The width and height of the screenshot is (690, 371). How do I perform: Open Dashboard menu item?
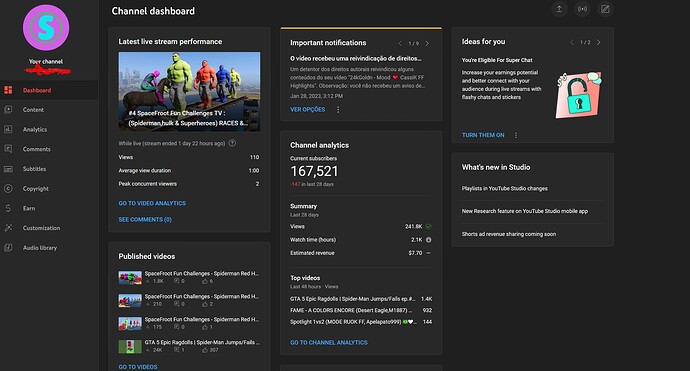(x=49, y=90)
